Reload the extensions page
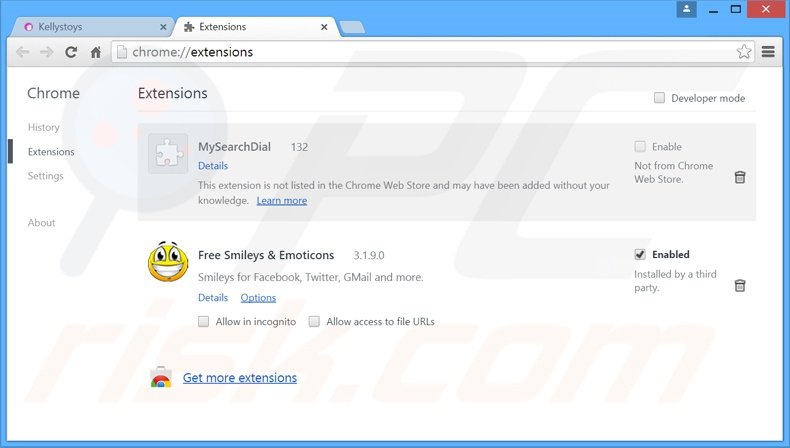Viewport: 790px width, 448px height. click(71, 52)
